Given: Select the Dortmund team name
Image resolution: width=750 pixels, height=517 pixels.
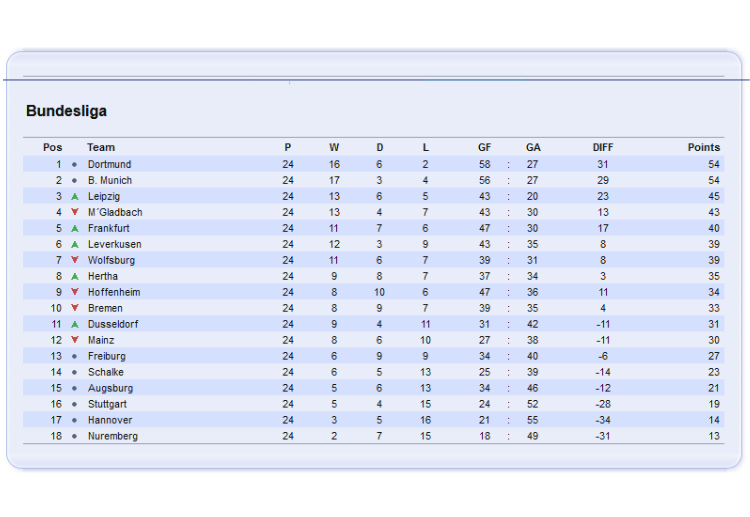Looking at the screenshot, I should click(109, 165).
